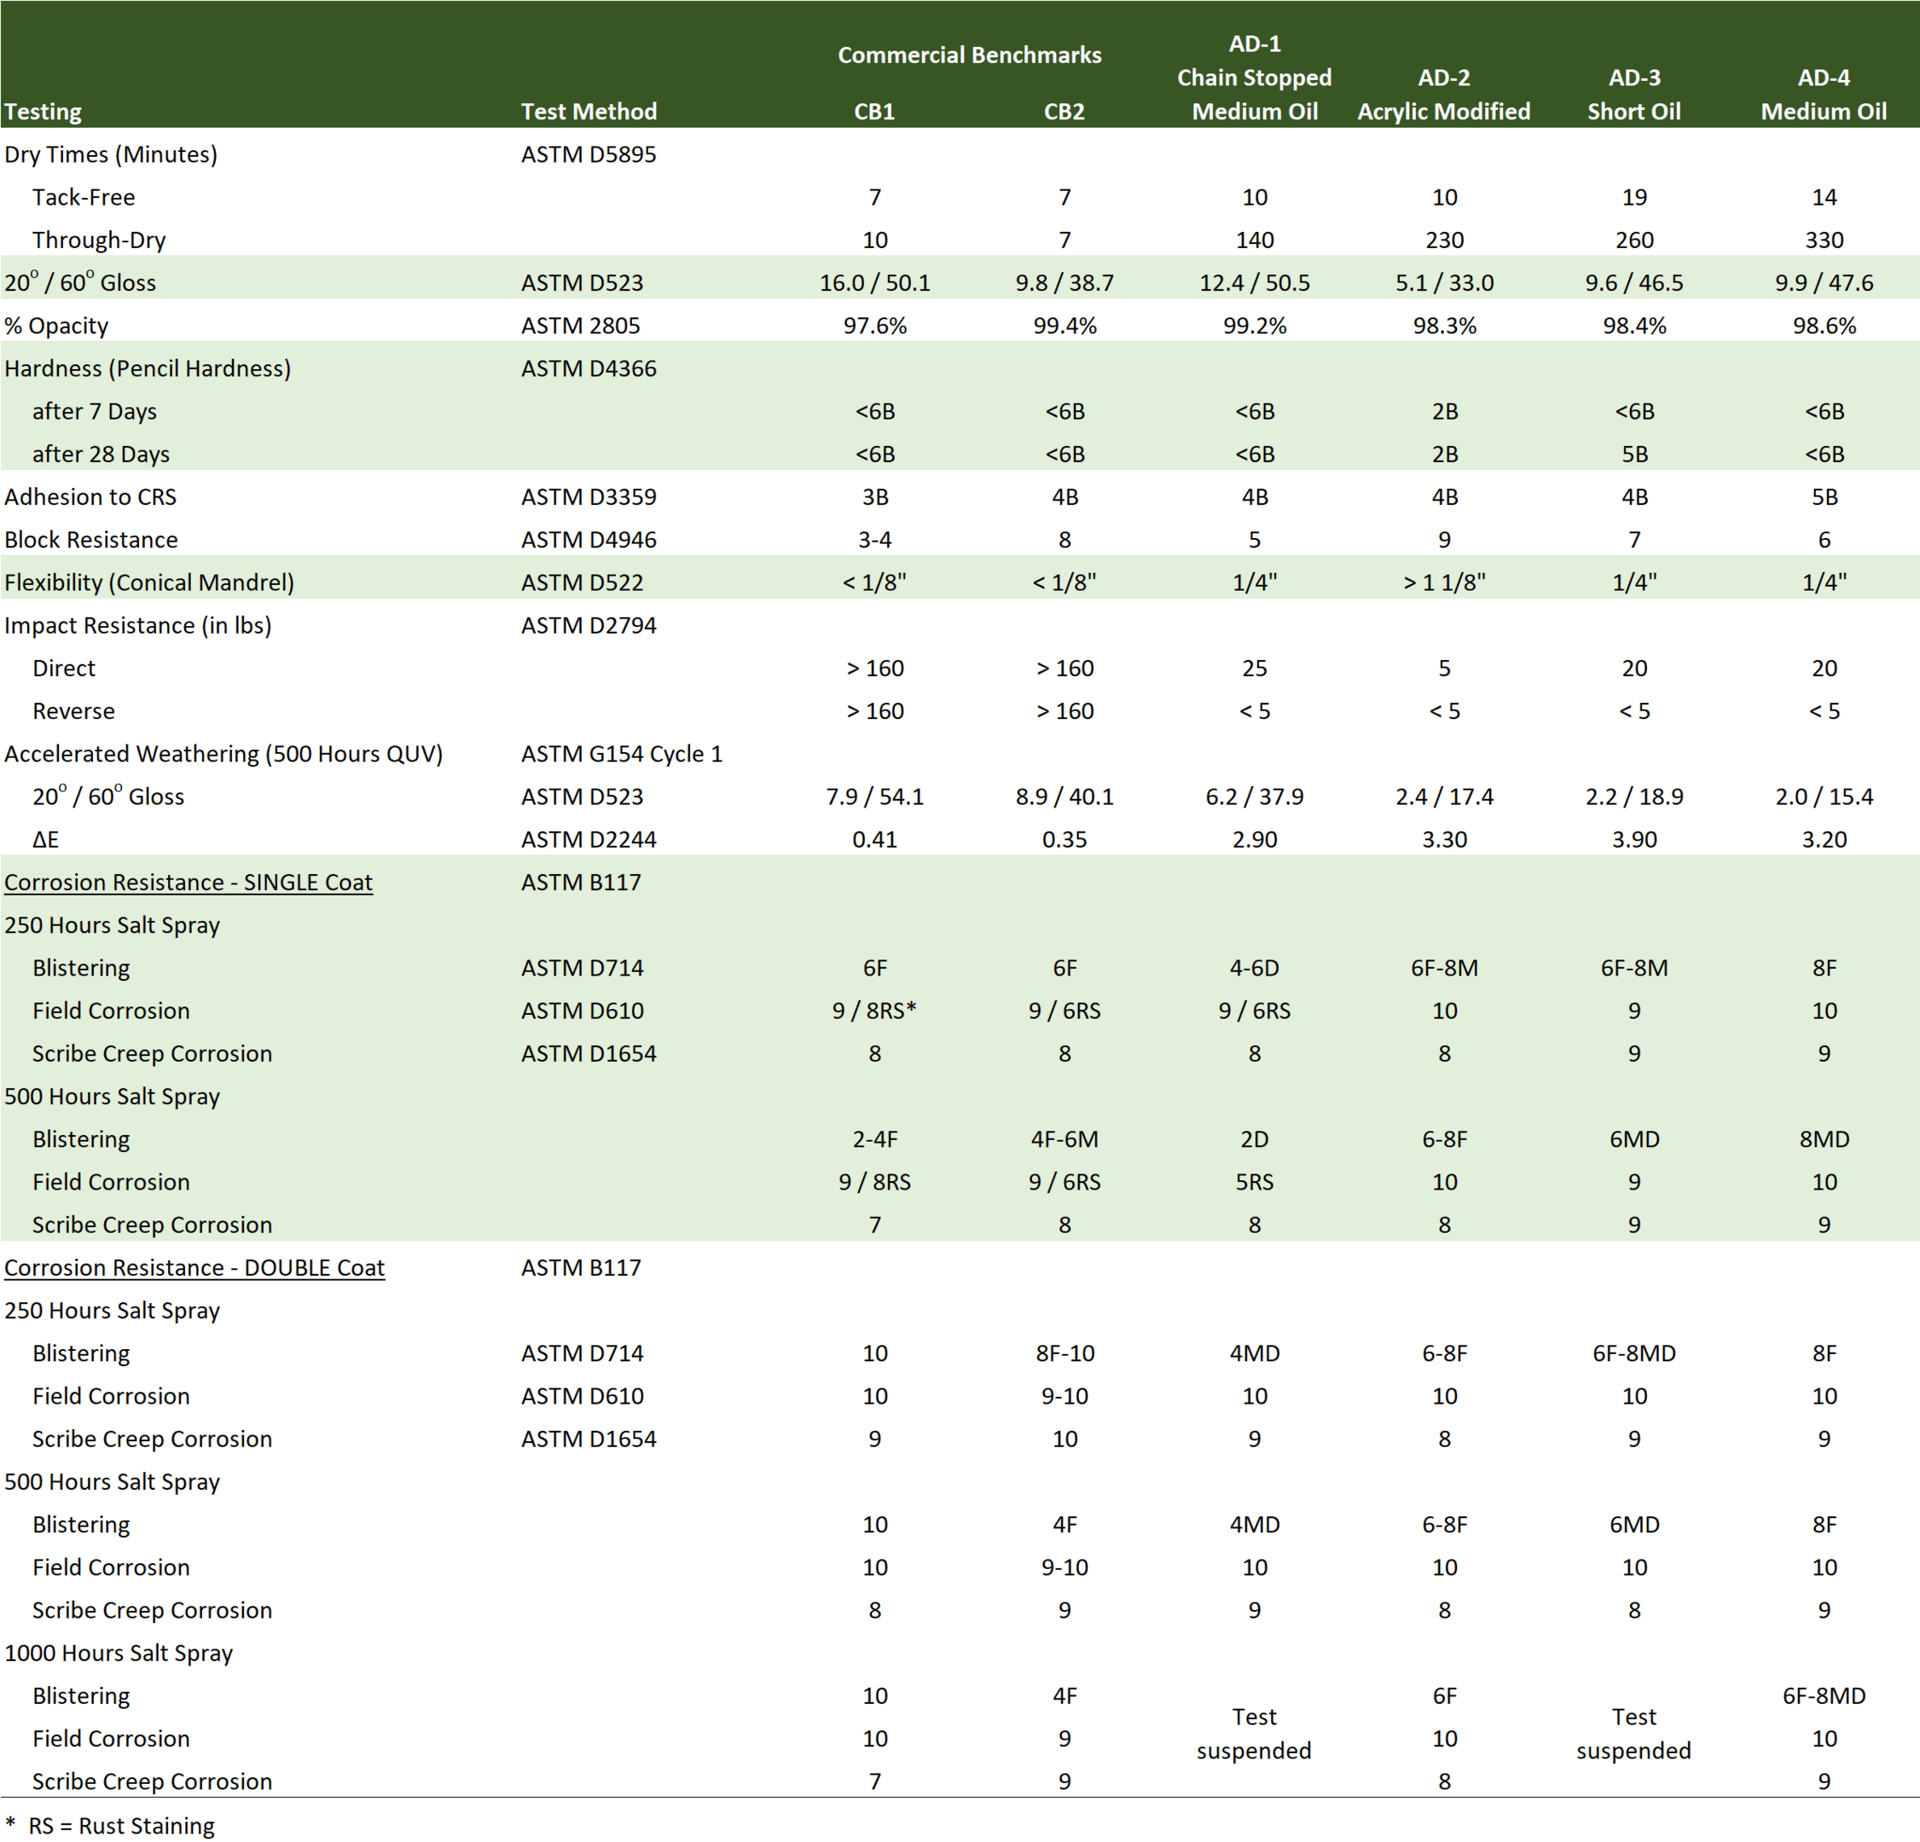Screen dimensions: 1920x1842
Task: Click the 'ASTM G154 Cycle 1' method
Action: click(x=622, y=754)
